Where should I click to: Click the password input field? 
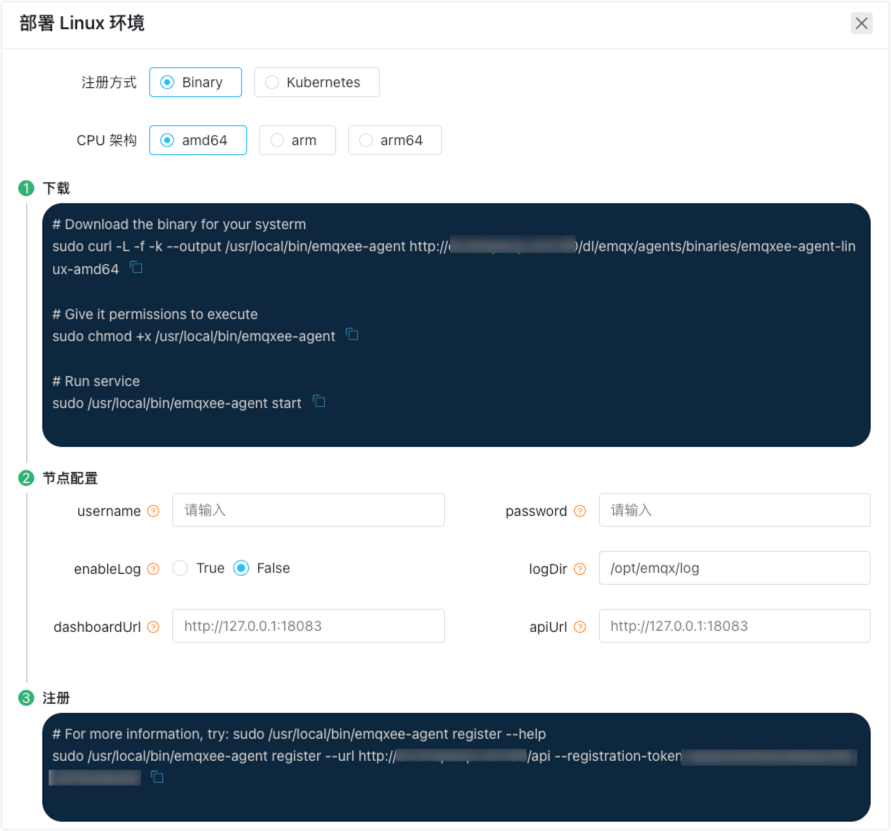tap(734, 510)
